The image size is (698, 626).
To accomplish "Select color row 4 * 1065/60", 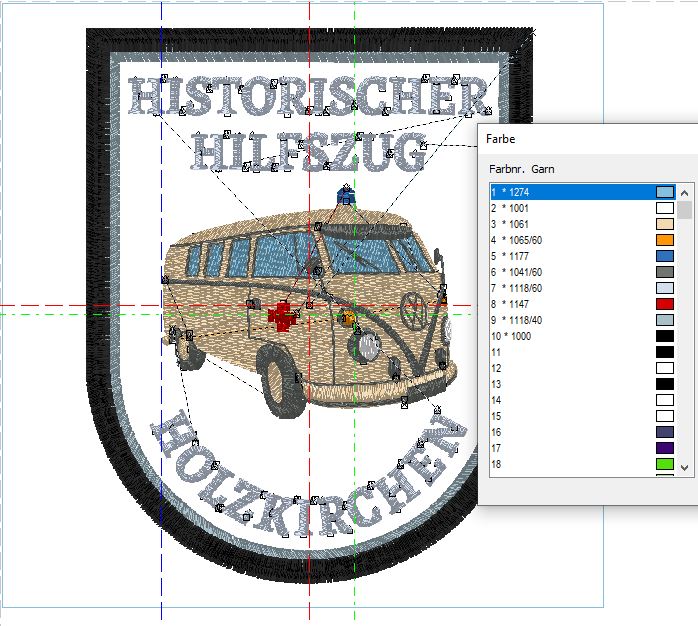I will (x=583, y=240).
